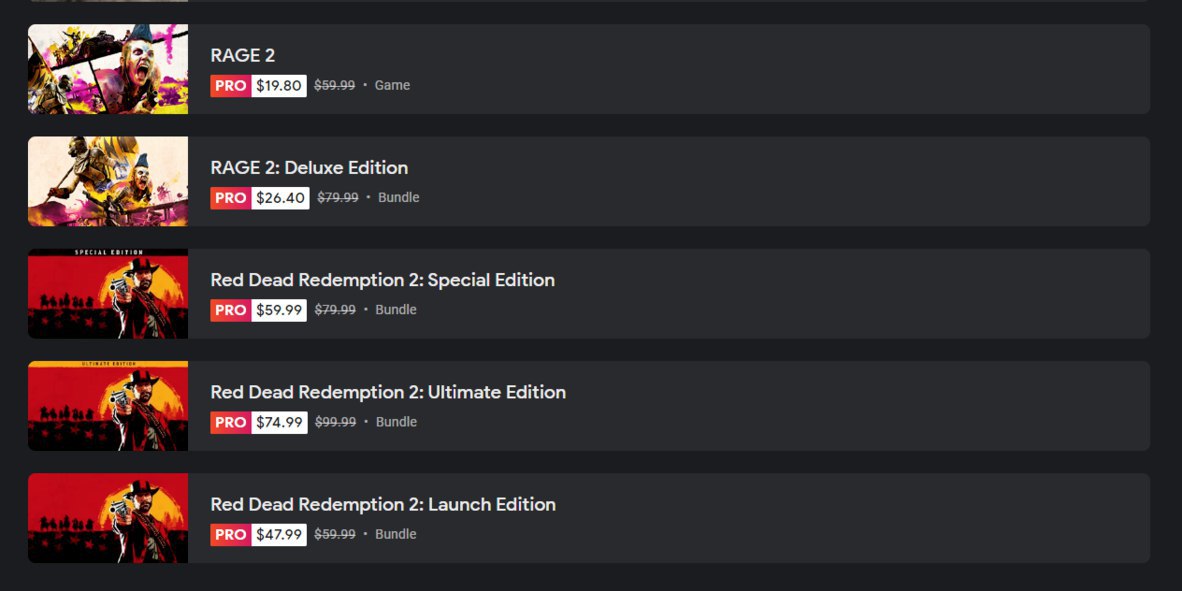Click the PRO badge beside $26.40
The image size is (1182, 591).
click(x=230, y=198)
